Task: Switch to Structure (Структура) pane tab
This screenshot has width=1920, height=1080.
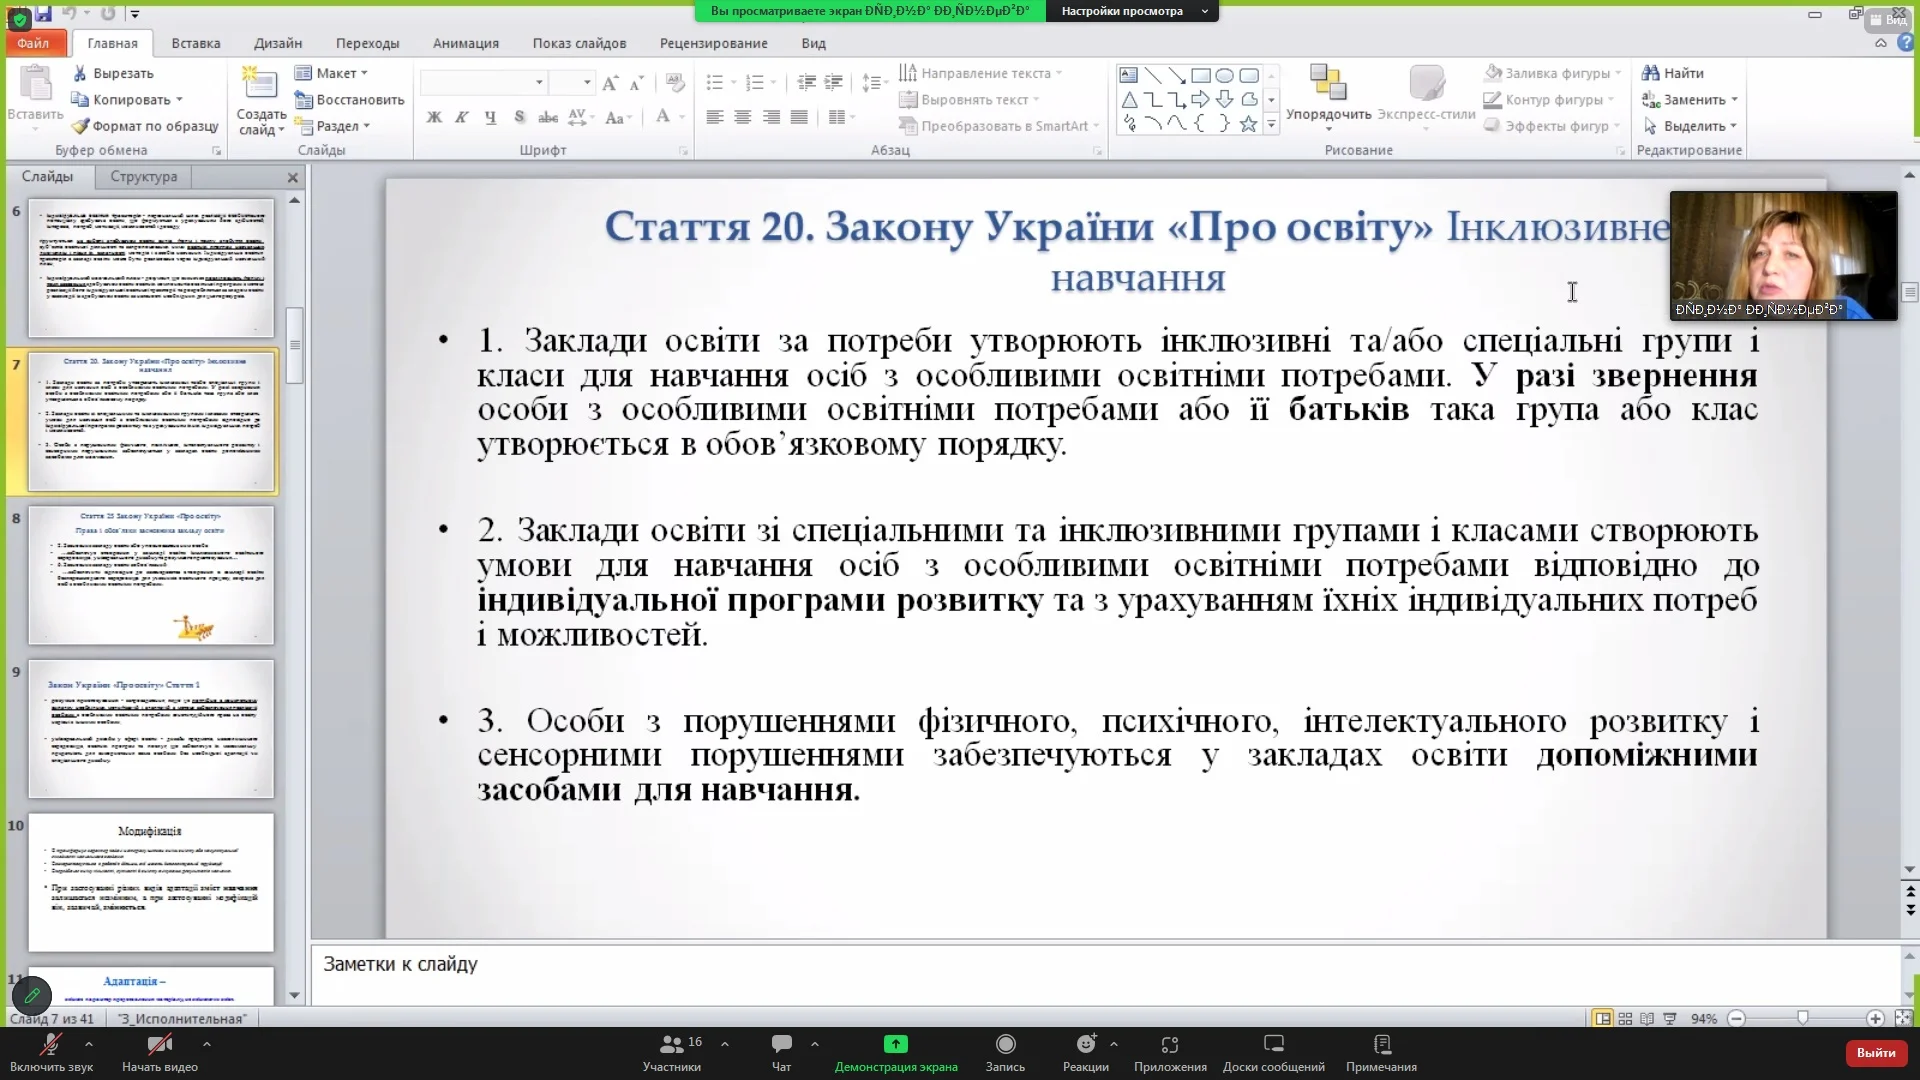Action: click(143, 176)
